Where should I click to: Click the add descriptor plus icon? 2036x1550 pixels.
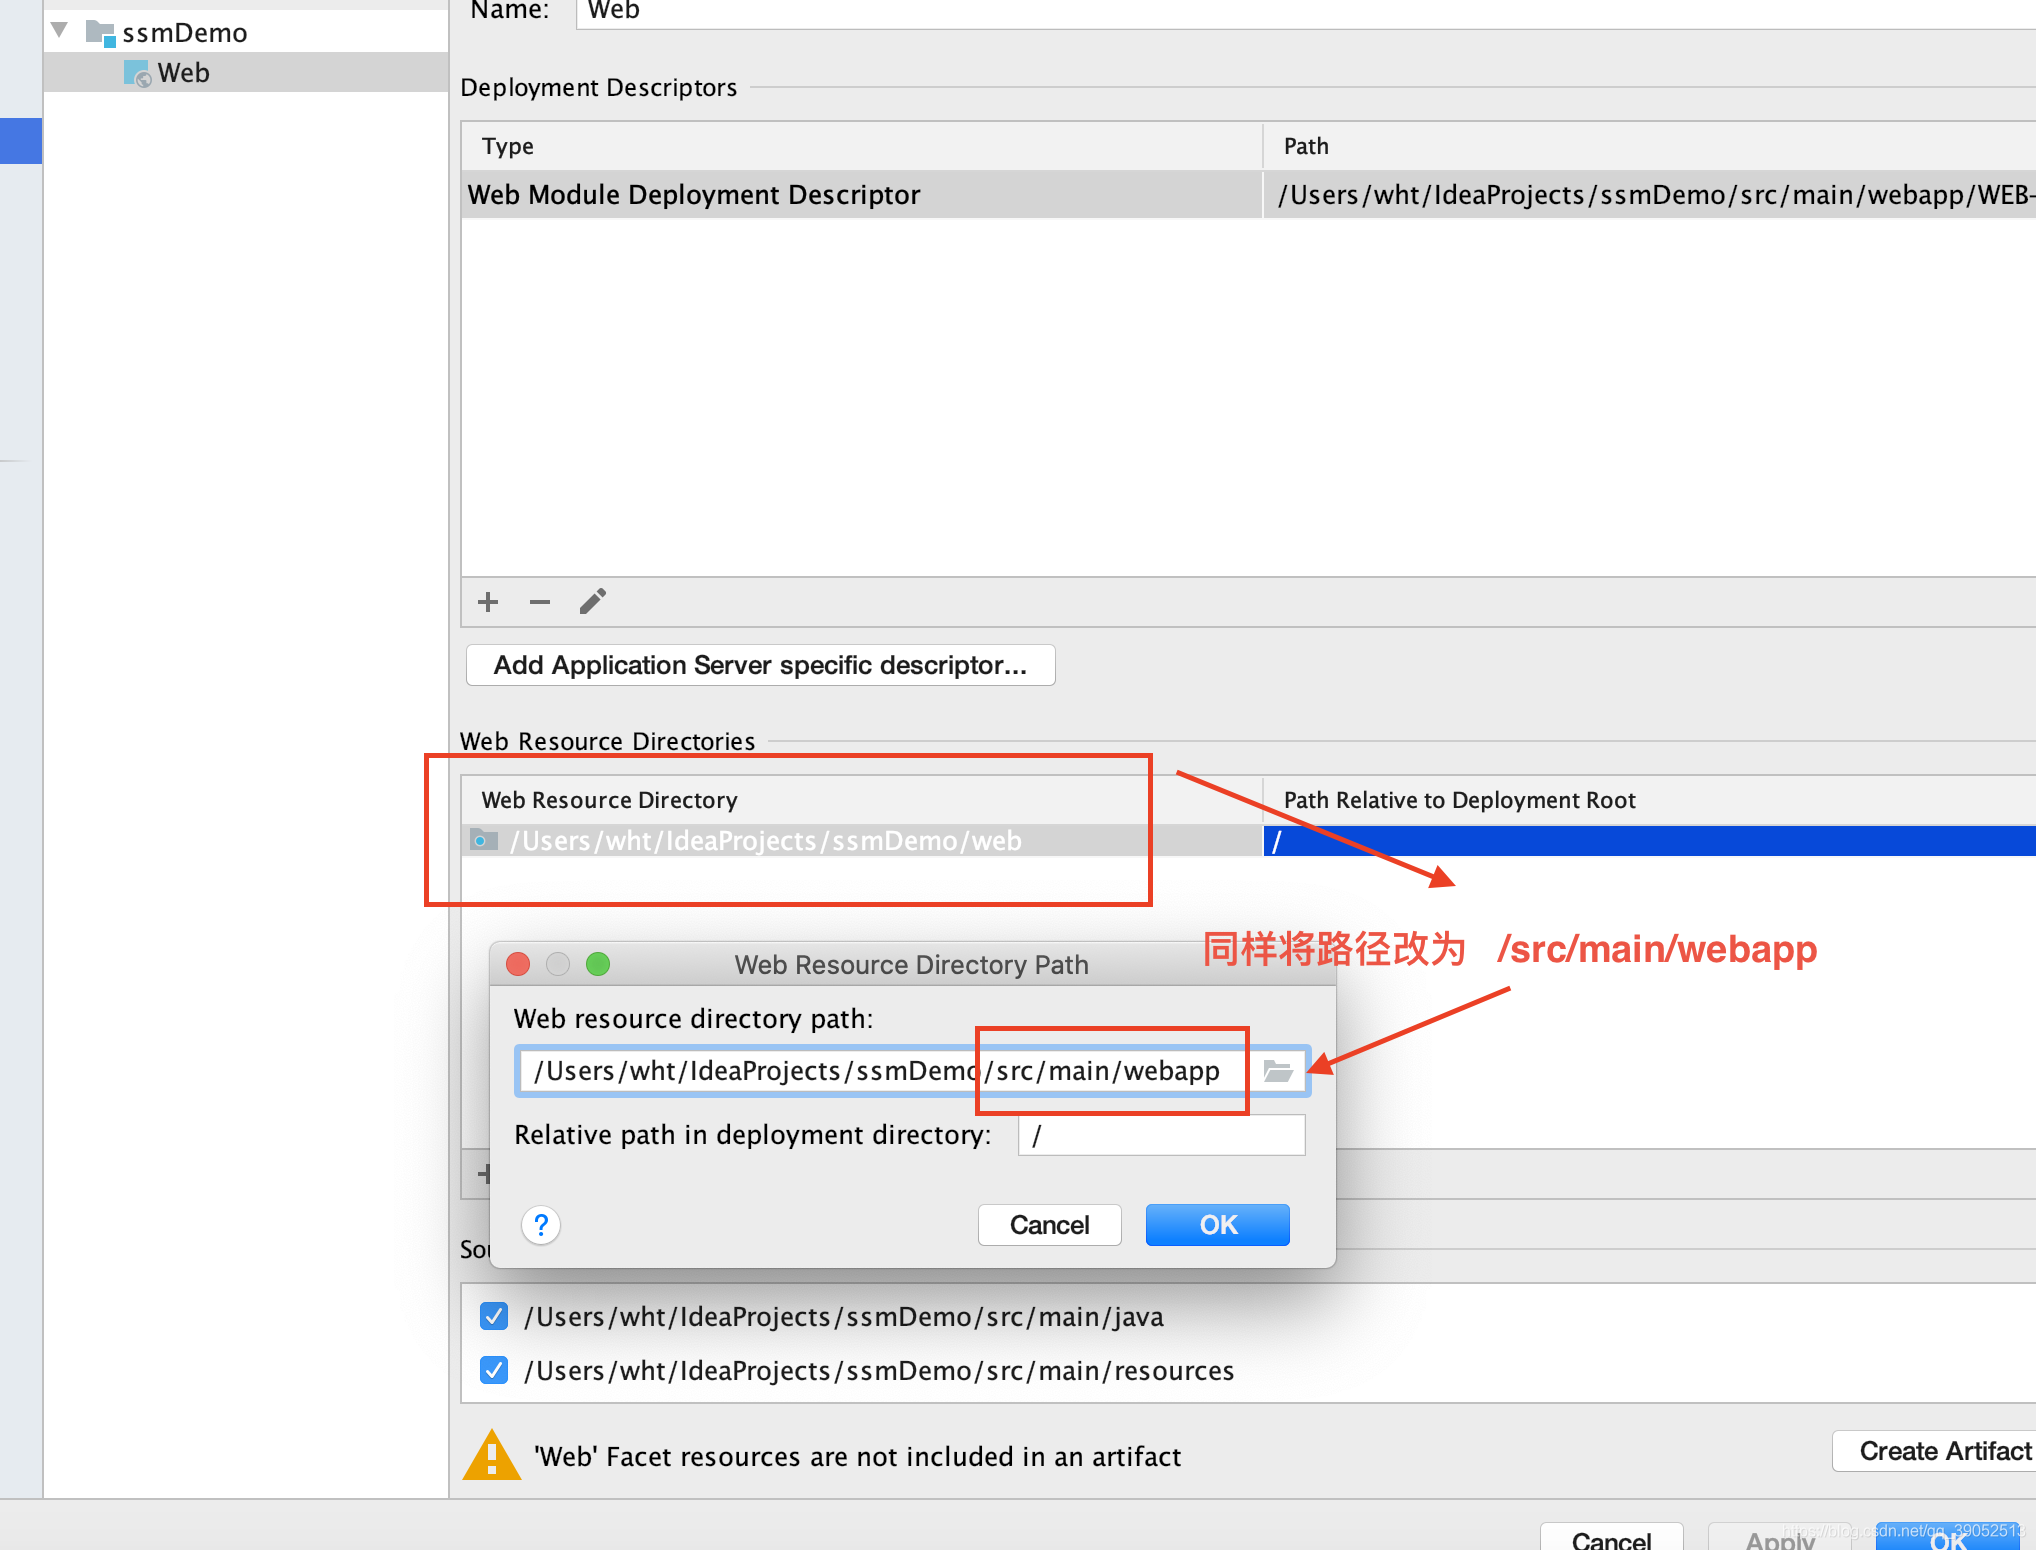[x=488, y=602]
